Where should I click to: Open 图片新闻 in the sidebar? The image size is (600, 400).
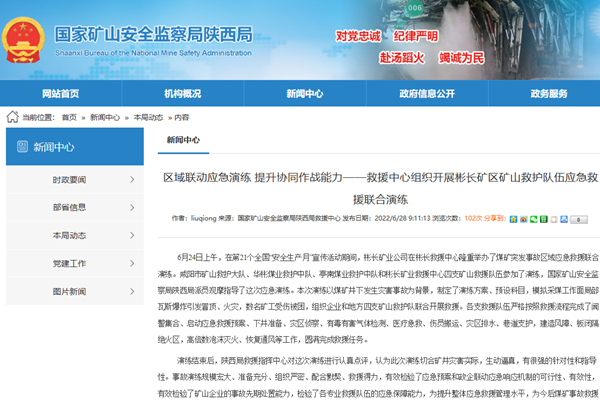(x=68, y=292)
